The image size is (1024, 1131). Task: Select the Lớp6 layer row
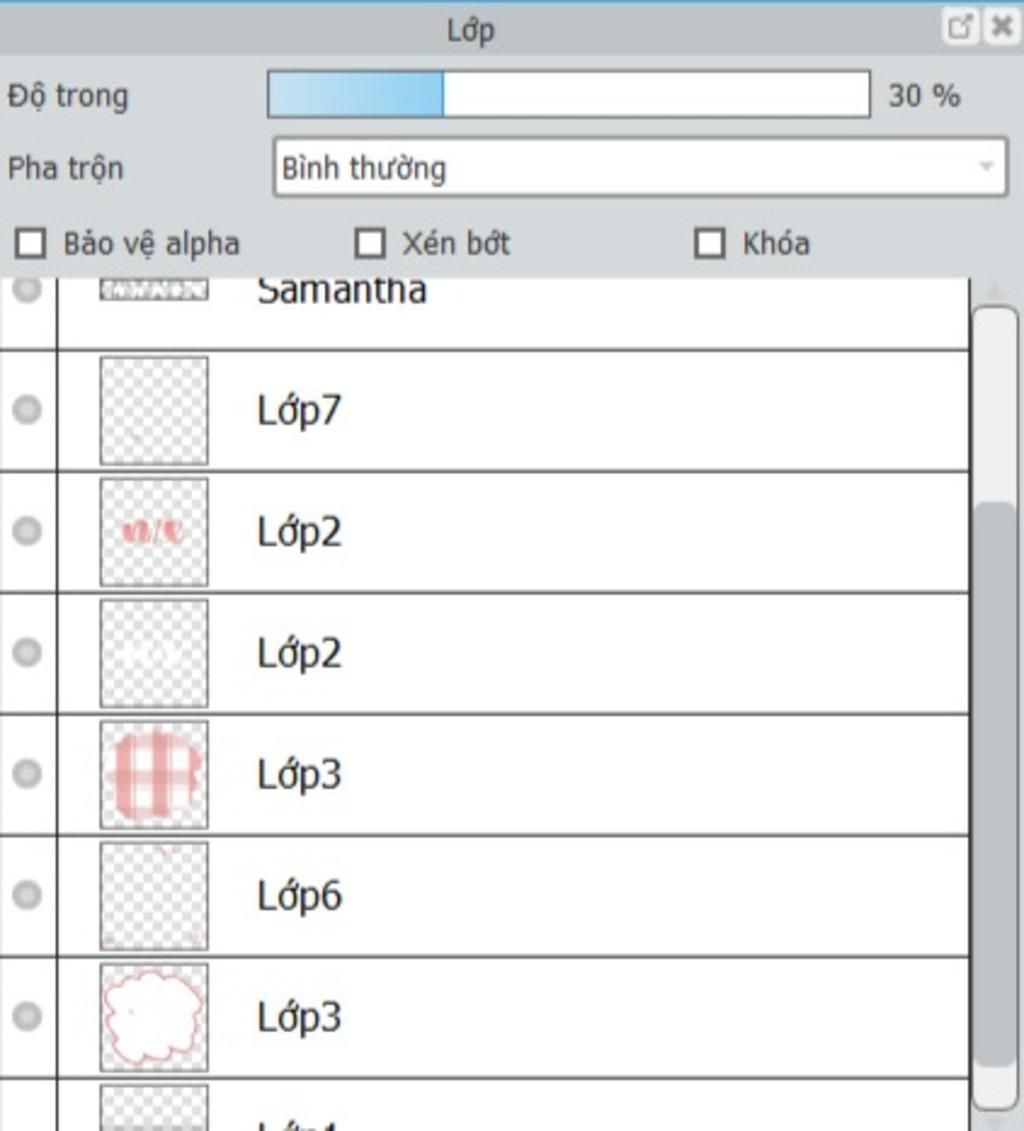pos(513,896)
